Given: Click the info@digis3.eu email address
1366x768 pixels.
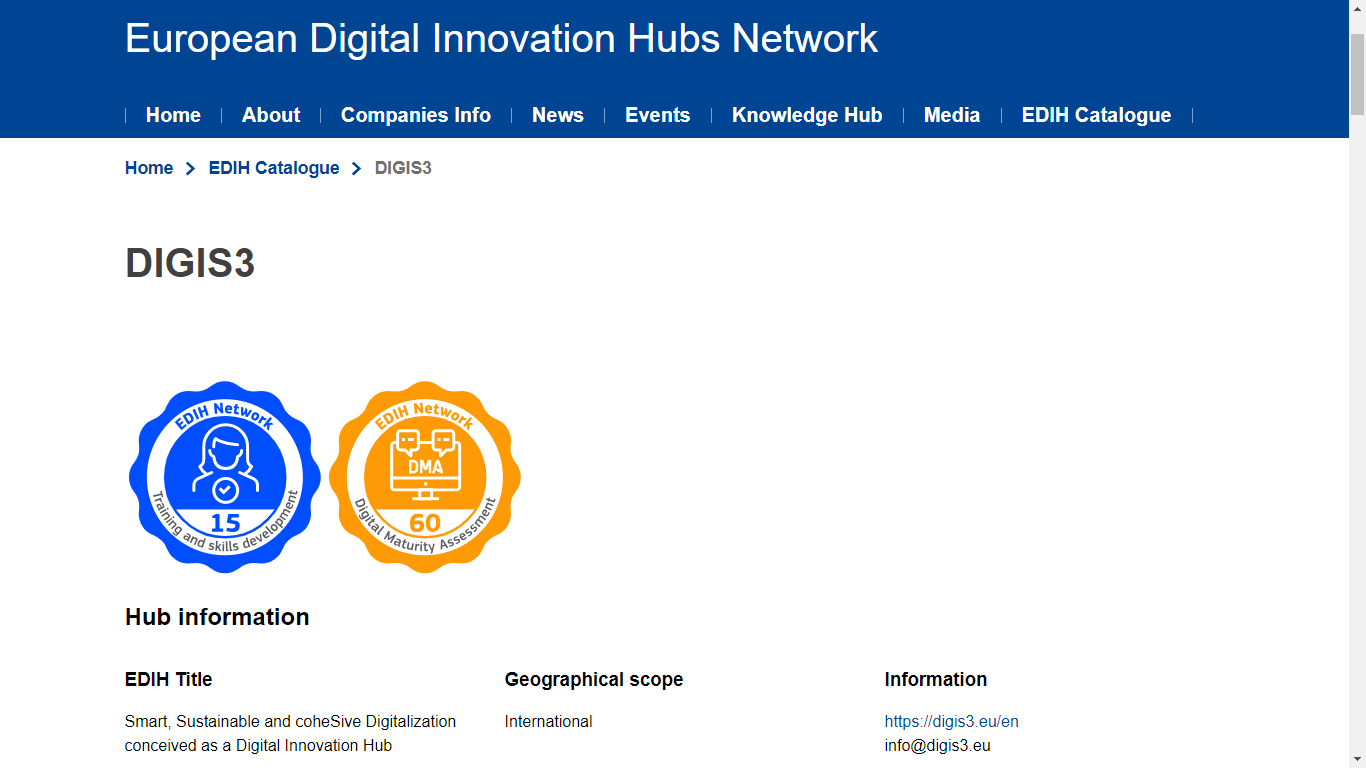Looking at the screenshot, I should 937,745.
